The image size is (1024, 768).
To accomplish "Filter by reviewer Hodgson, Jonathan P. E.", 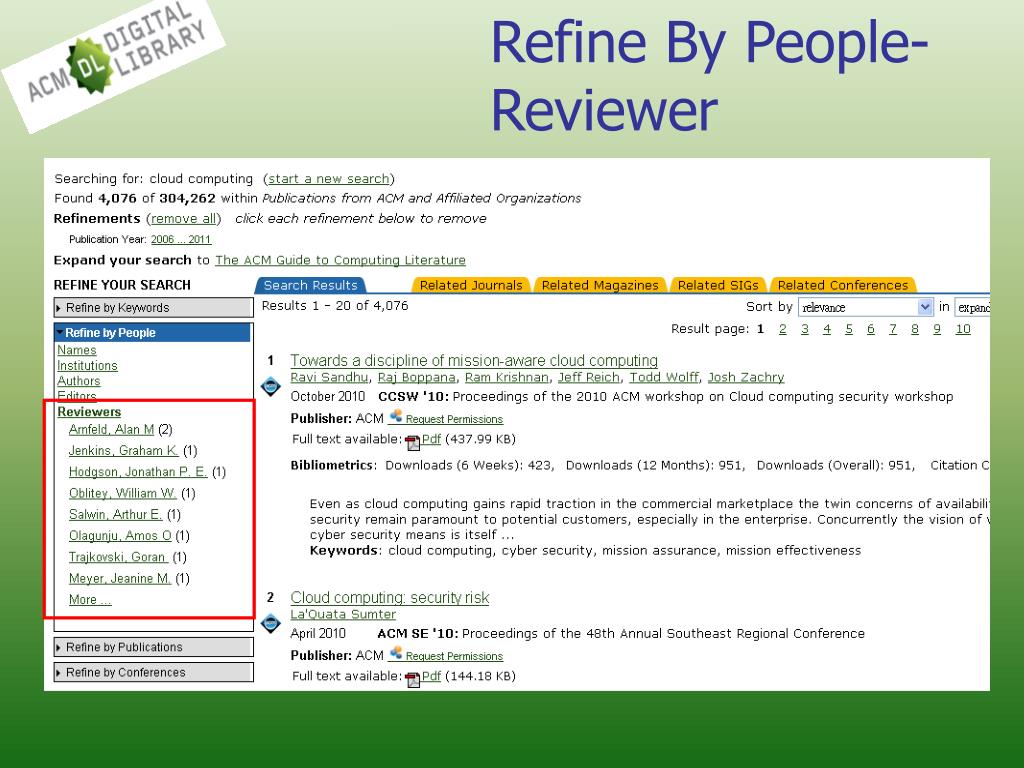I will (x=138, y=472).
